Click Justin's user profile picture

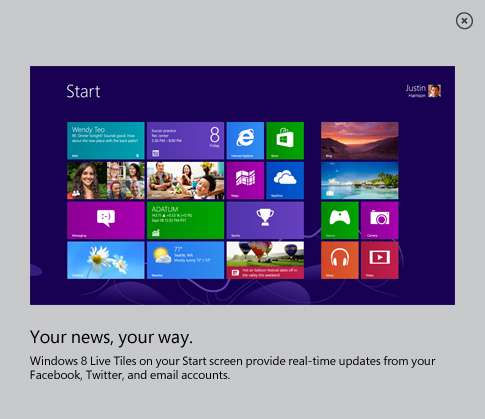[x=434, y=91]
